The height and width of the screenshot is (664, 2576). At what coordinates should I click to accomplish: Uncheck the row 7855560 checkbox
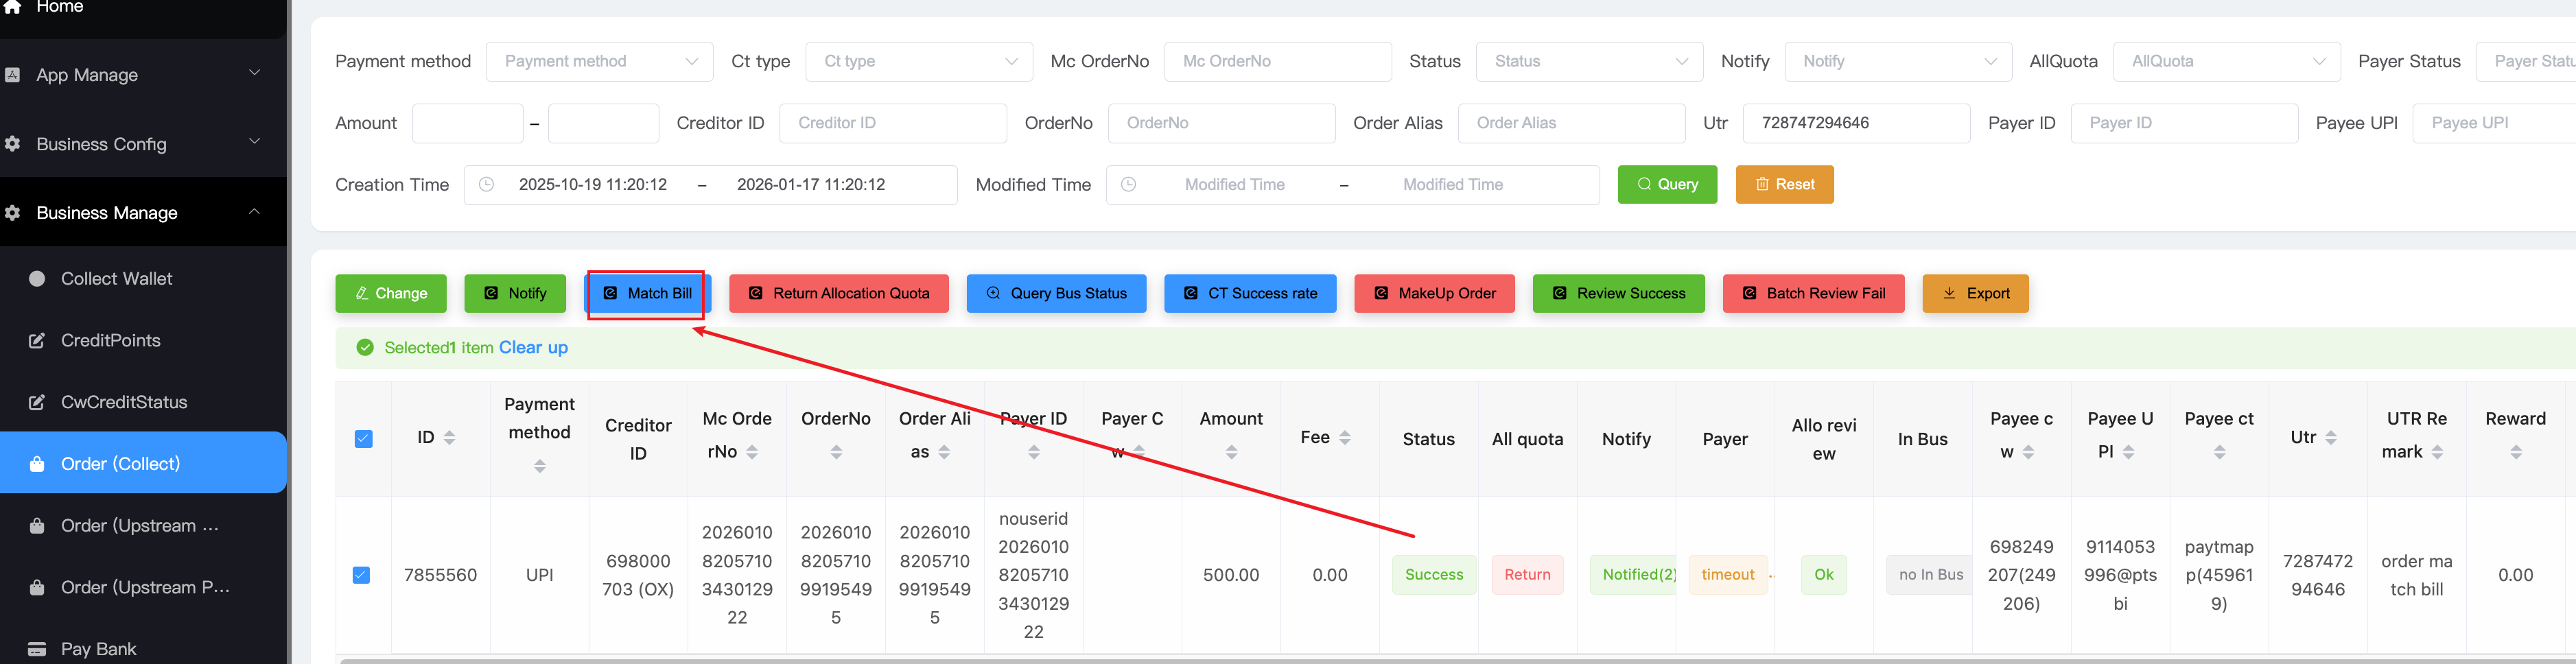tap(361, 575)
